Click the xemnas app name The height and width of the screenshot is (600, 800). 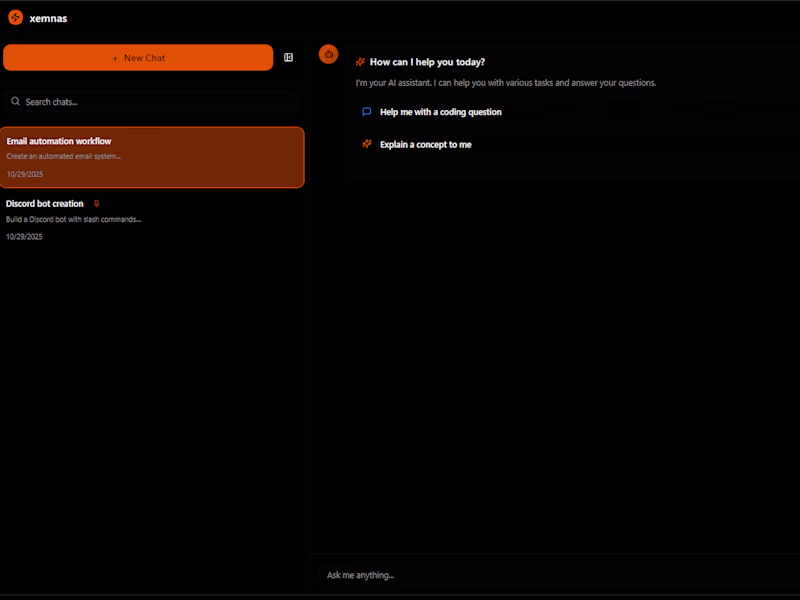pos(48,18)
